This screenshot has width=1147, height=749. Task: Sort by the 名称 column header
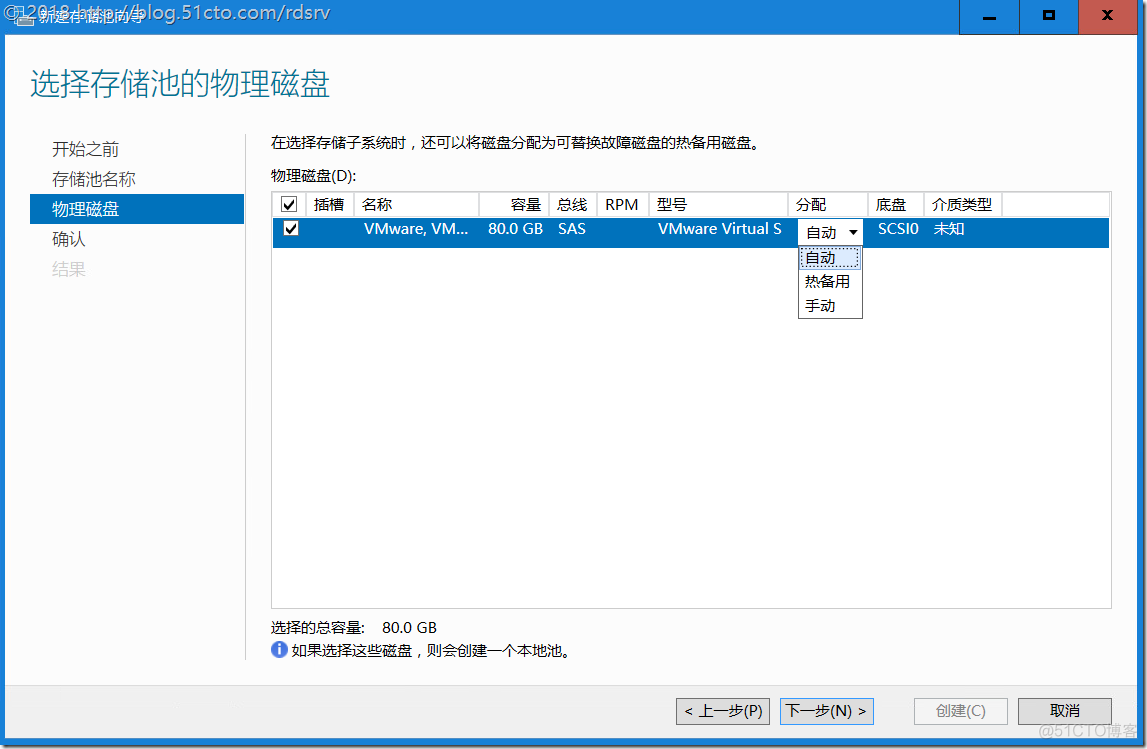coord(416,205)
